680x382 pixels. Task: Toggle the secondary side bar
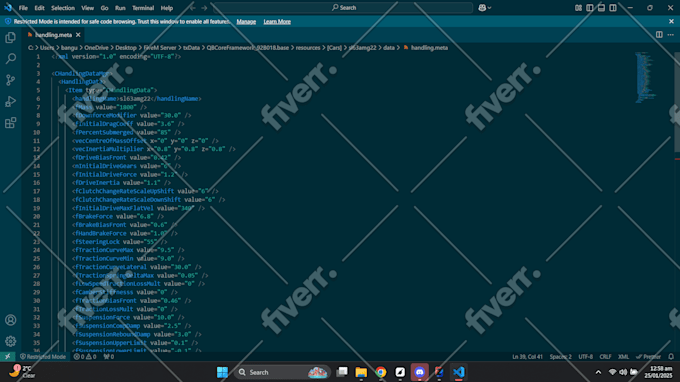[613, 8]
